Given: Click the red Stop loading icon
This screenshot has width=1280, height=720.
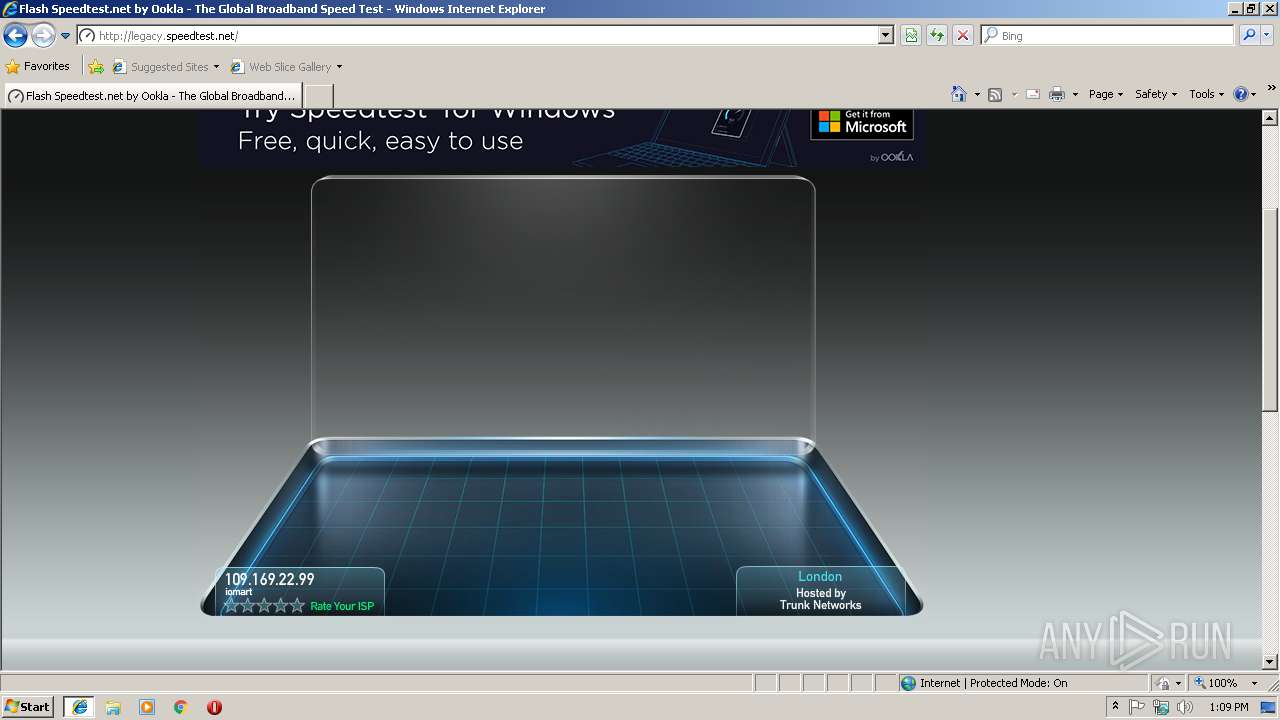Looking at the screenshot, I should pyautogui.click(x=962, y=36).
